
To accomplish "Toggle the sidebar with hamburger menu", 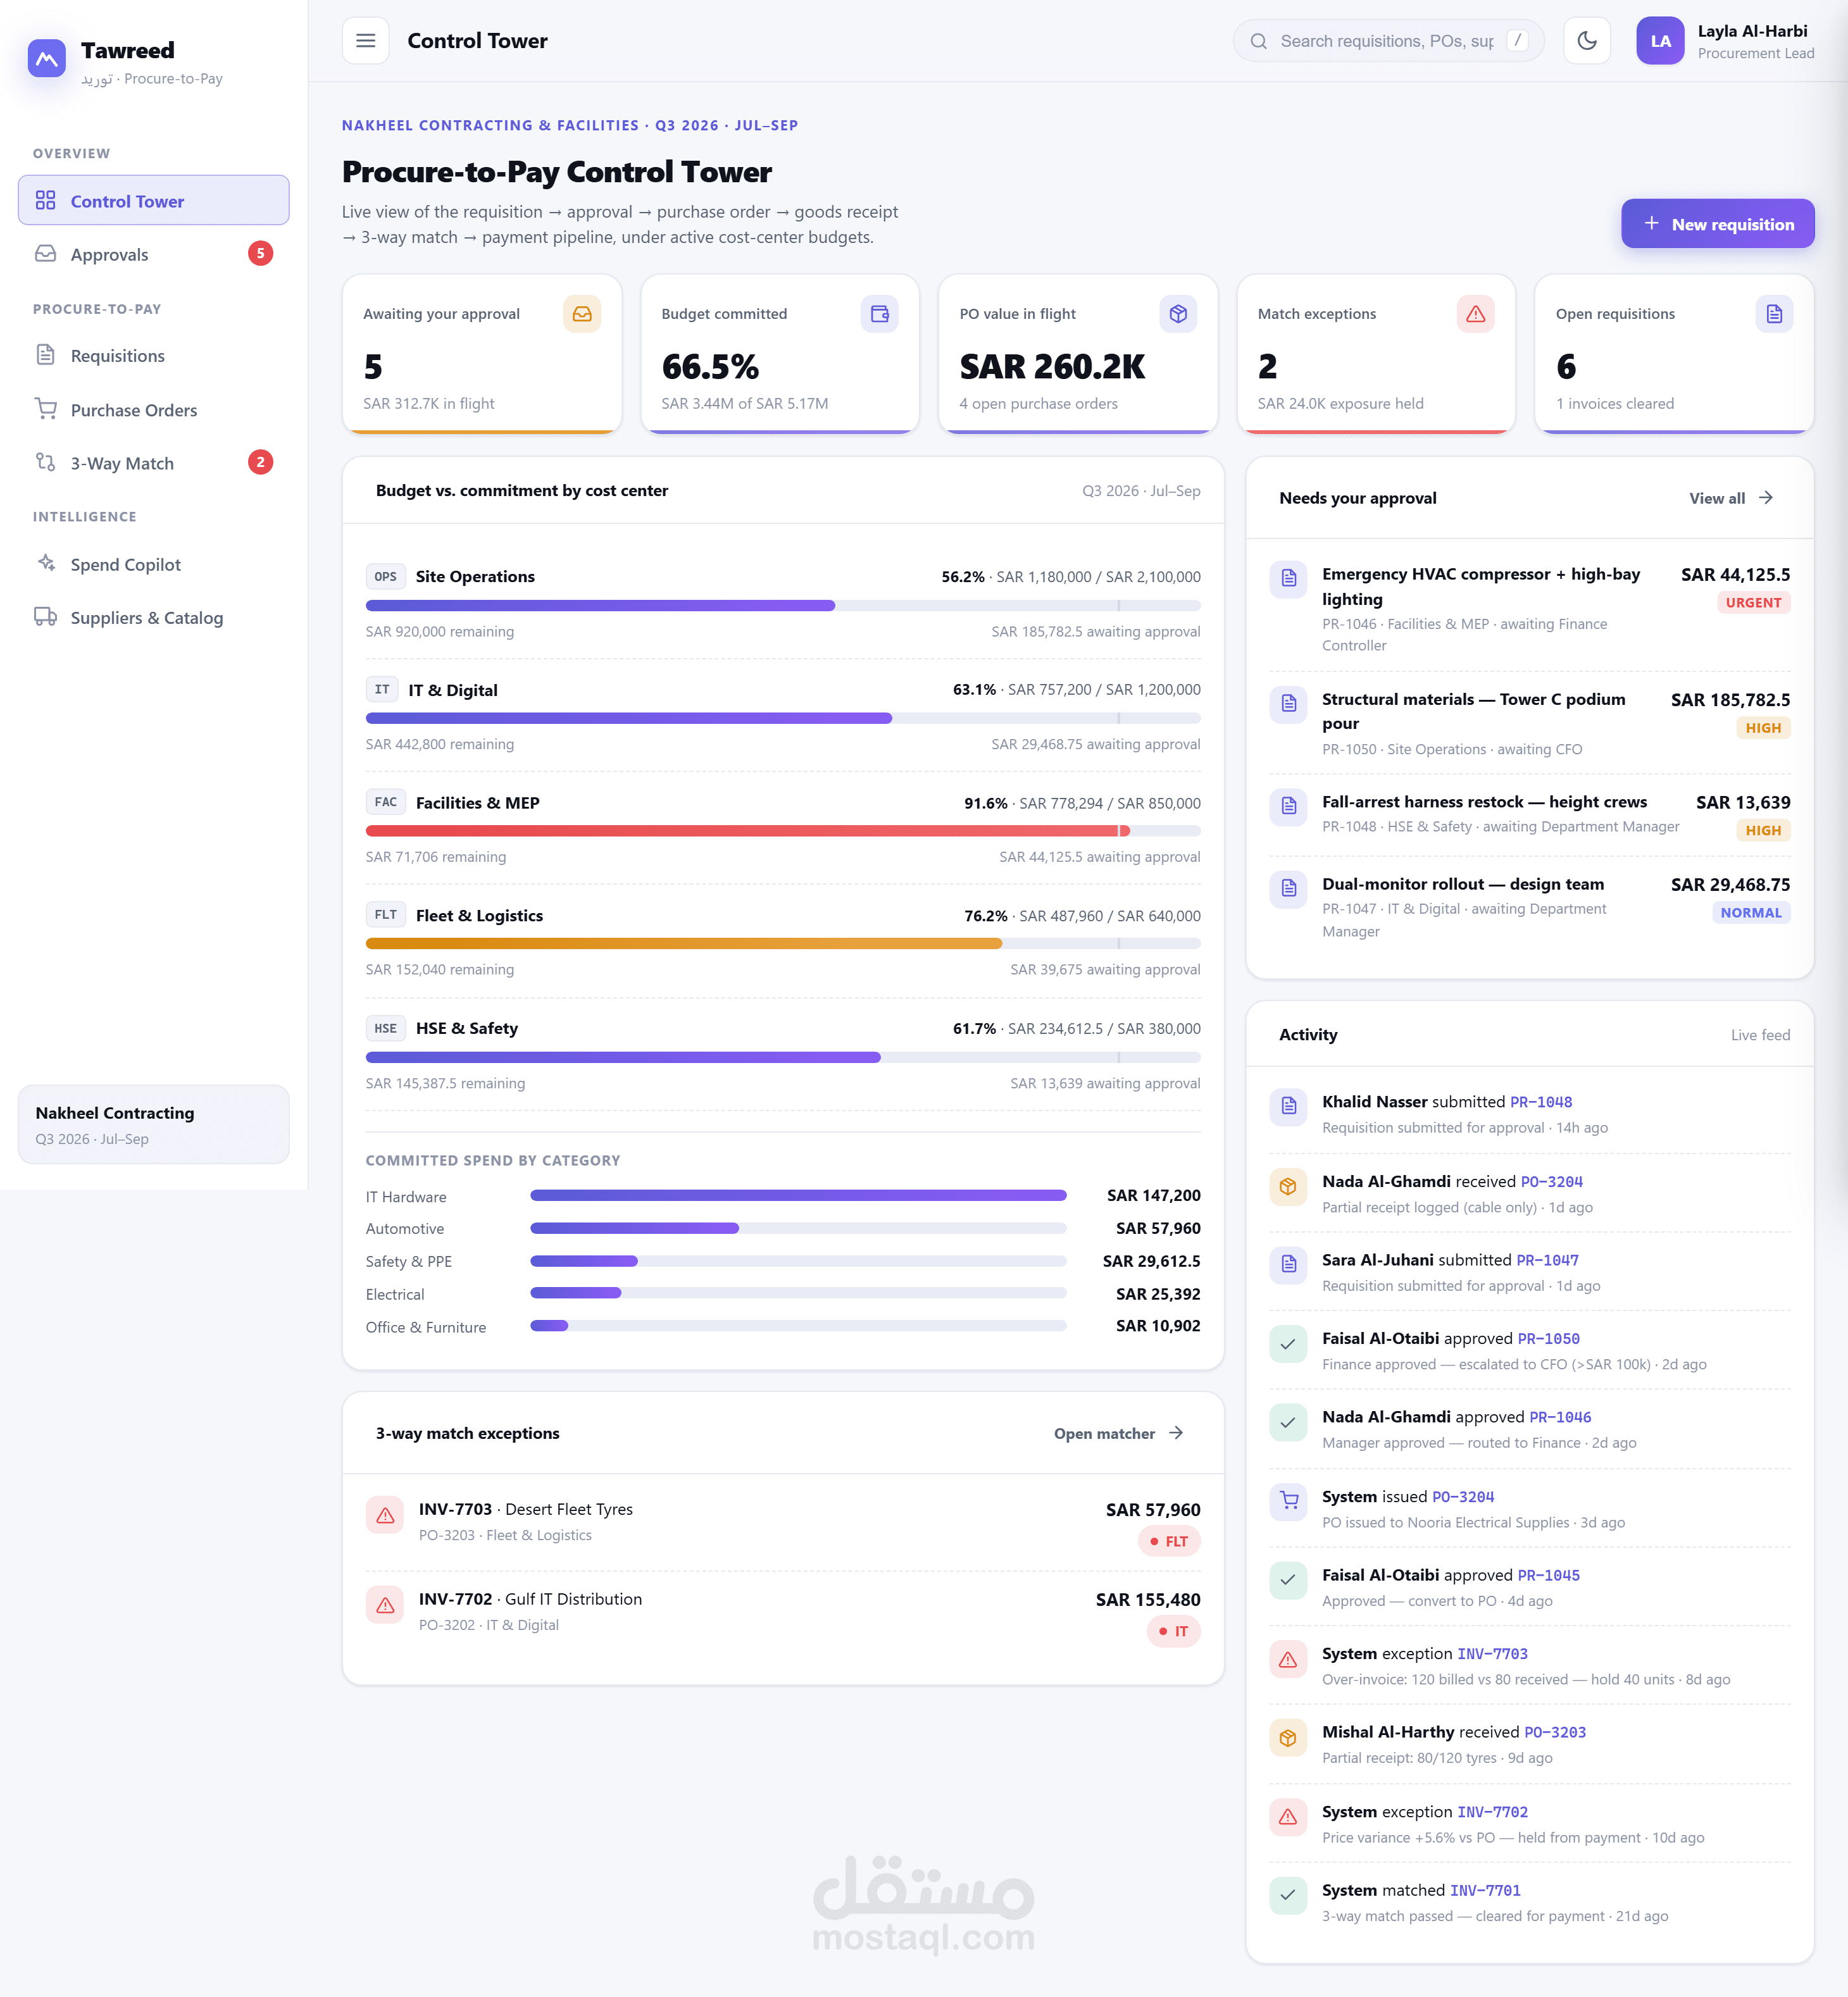I will [x=365, y=41].
